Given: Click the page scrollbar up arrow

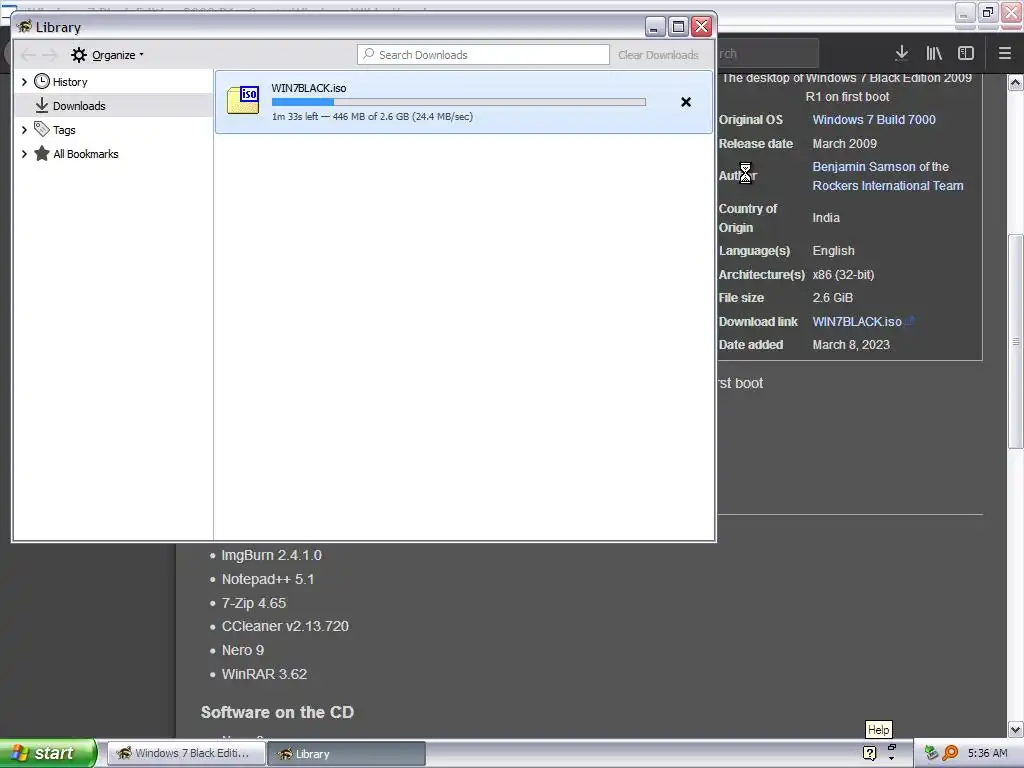Looking at the screenshot, I should click(x=1016, y=83).
